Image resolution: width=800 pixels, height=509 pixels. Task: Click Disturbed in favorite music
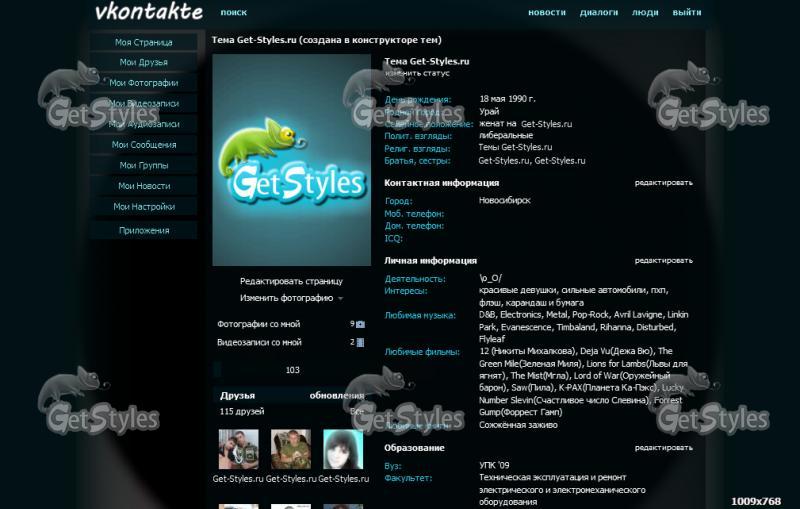click(x=656, y=327)
